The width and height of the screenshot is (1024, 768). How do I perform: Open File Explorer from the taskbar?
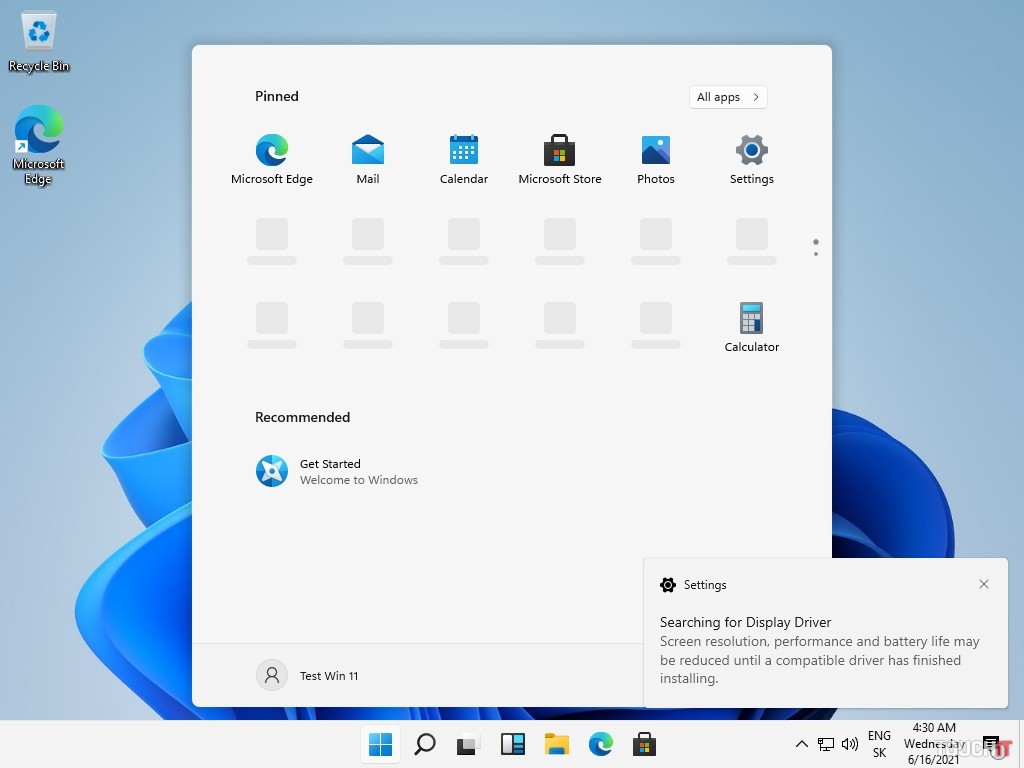coord(556,744)
